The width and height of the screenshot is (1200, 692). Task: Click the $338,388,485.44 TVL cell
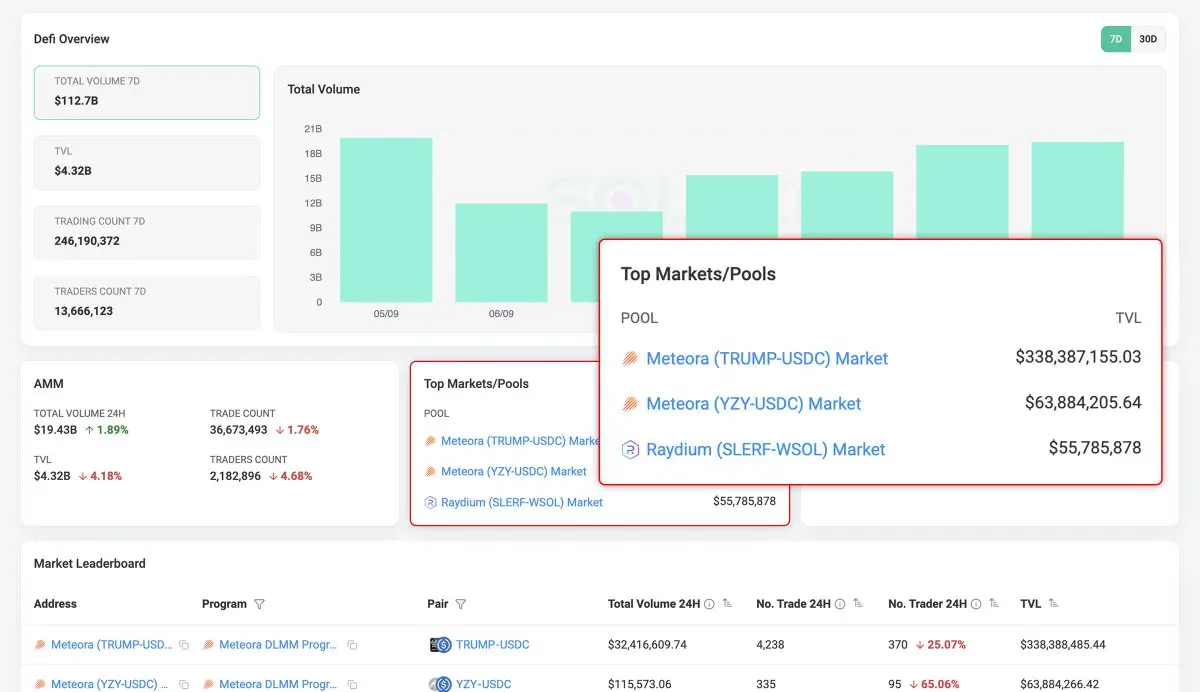pos(1063,645)
